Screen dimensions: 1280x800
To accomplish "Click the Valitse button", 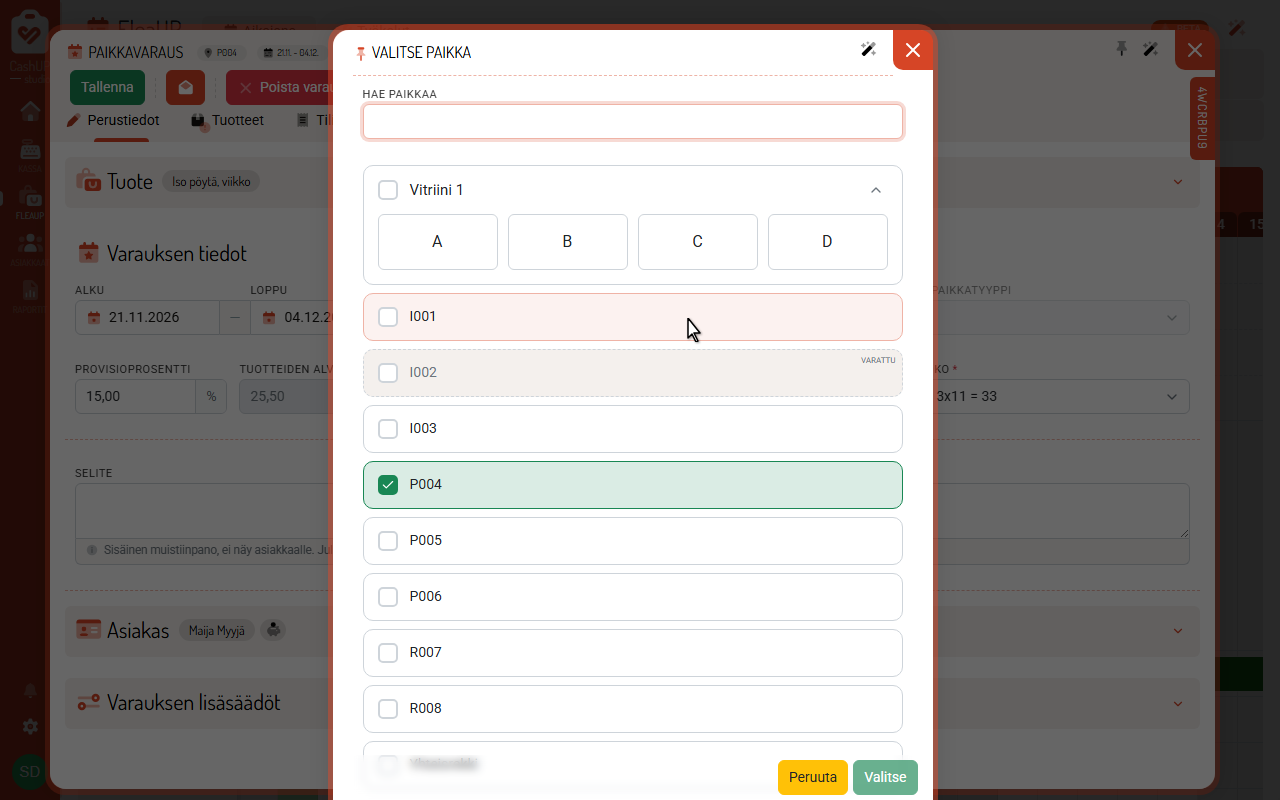I will tap(885, 777).
